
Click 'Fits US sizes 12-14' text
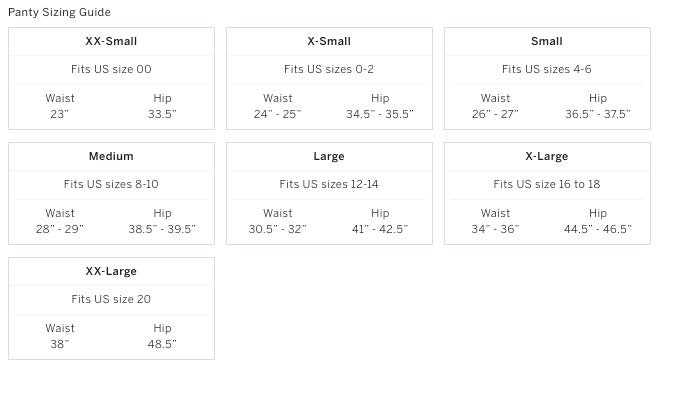point(329,184)
